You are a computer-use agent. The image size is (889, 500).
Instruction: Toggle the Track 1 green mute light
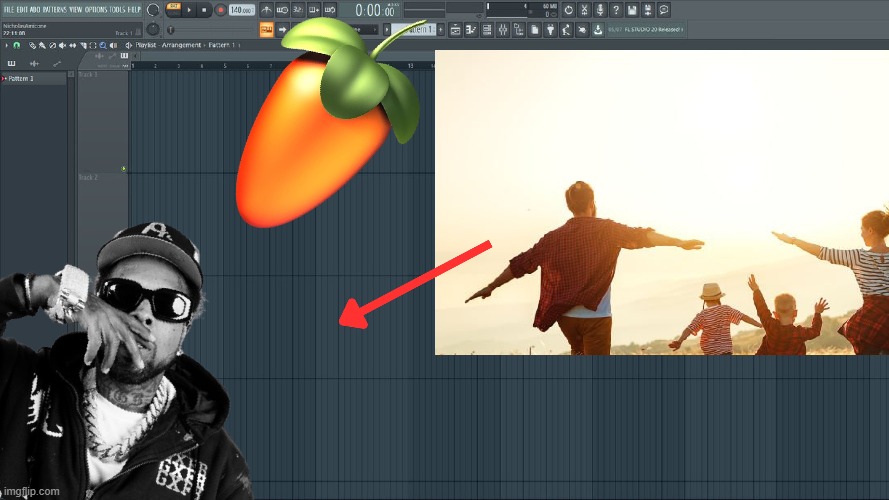click(124, 168)
